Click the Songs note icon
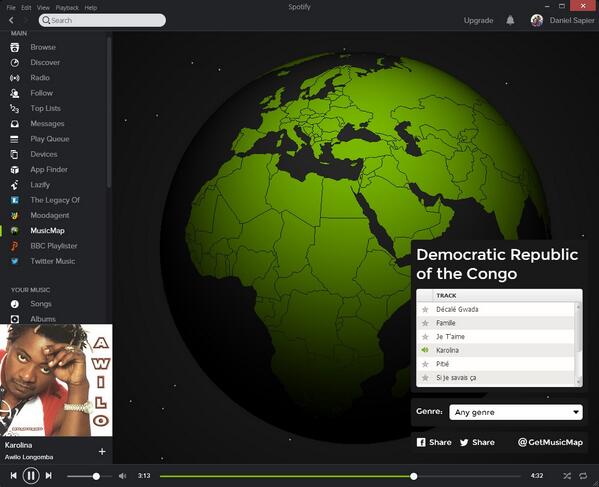This screenshot has height=487, width=599. pos(15,304)
